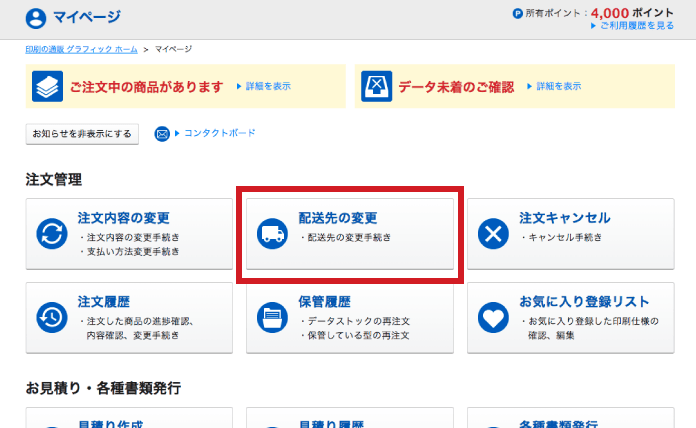The image size is (696, 428).
Task: Click the envelope contact board icon
Action: coord(162,134)
